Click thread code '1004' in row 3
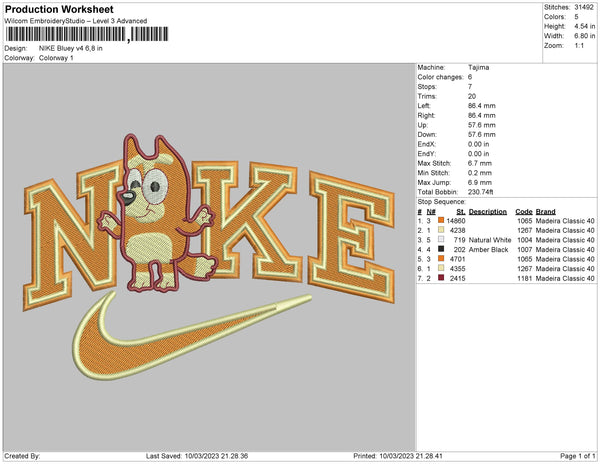The image size is (600, 464). click(x=524, y=240)
